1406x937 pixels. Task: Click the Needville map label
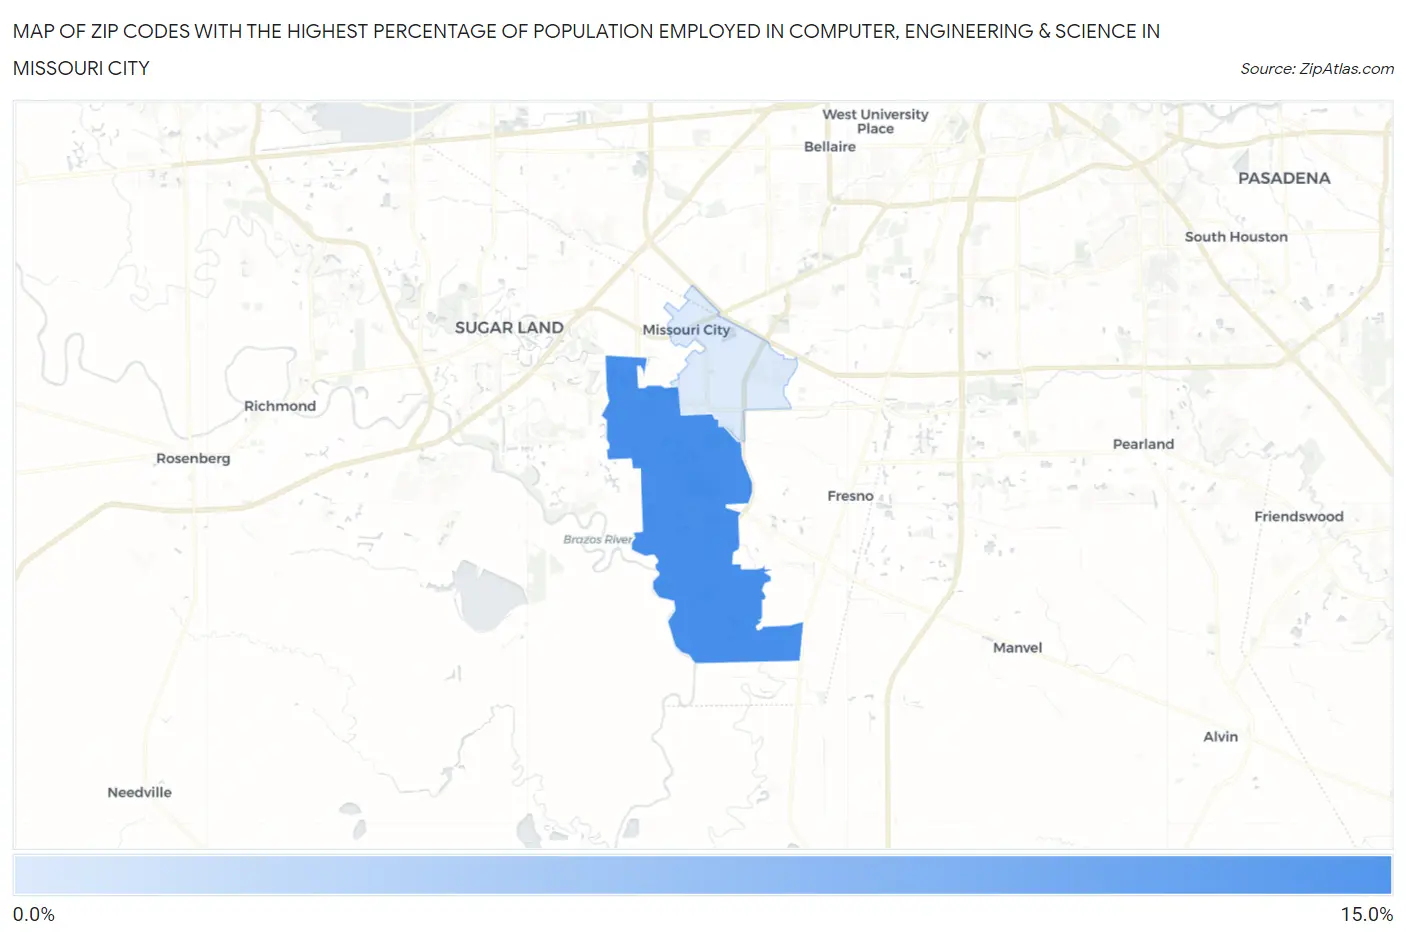pos(139,792)
